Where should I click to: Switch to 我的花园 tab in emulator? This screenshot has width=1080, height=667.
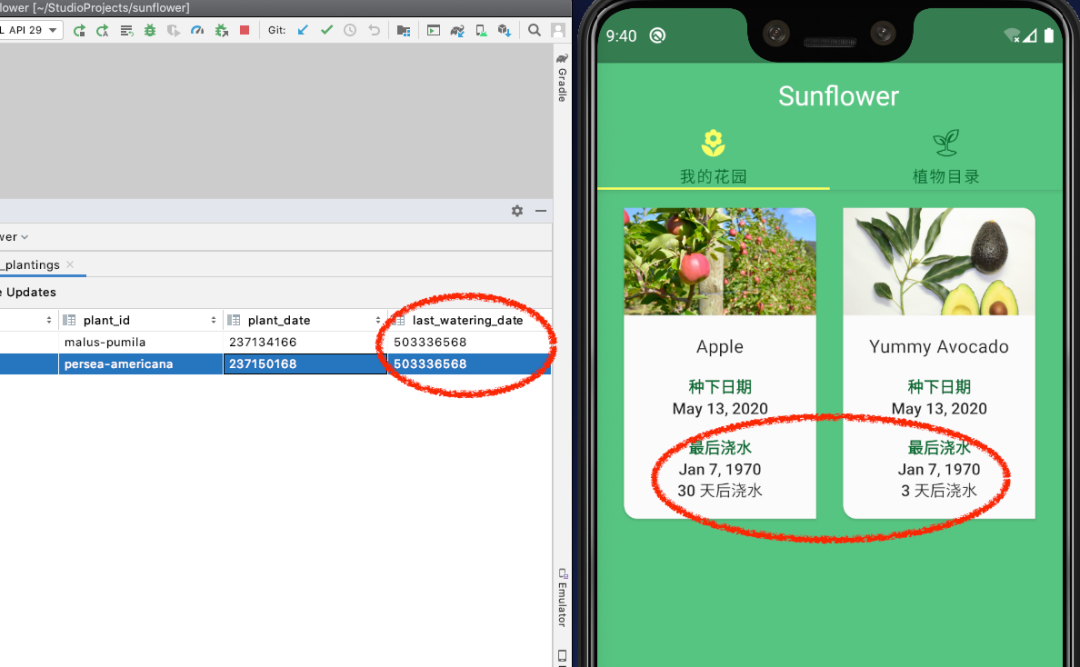714,157
